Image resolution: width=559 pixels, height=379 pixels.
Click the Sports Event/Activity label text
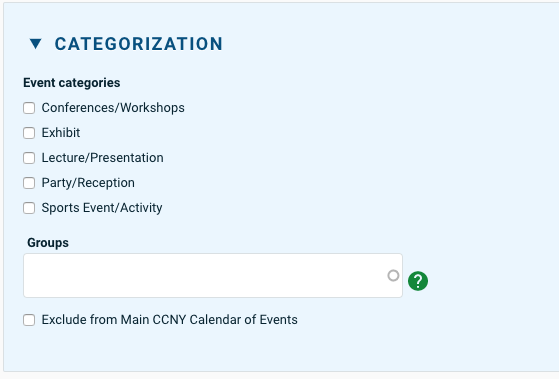click(x=102, y=208)
